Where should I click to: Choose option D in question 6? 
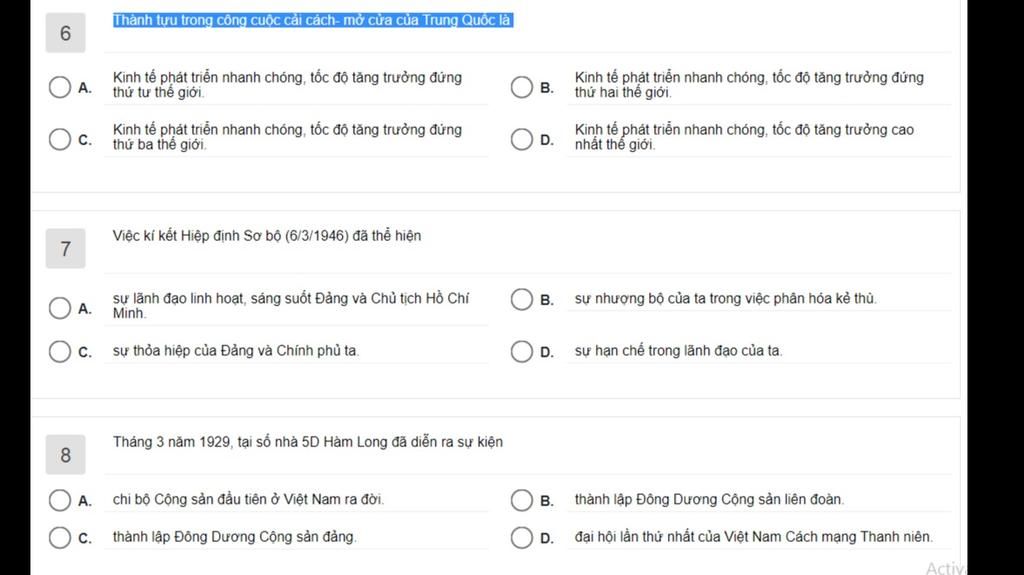click(522, 139)
